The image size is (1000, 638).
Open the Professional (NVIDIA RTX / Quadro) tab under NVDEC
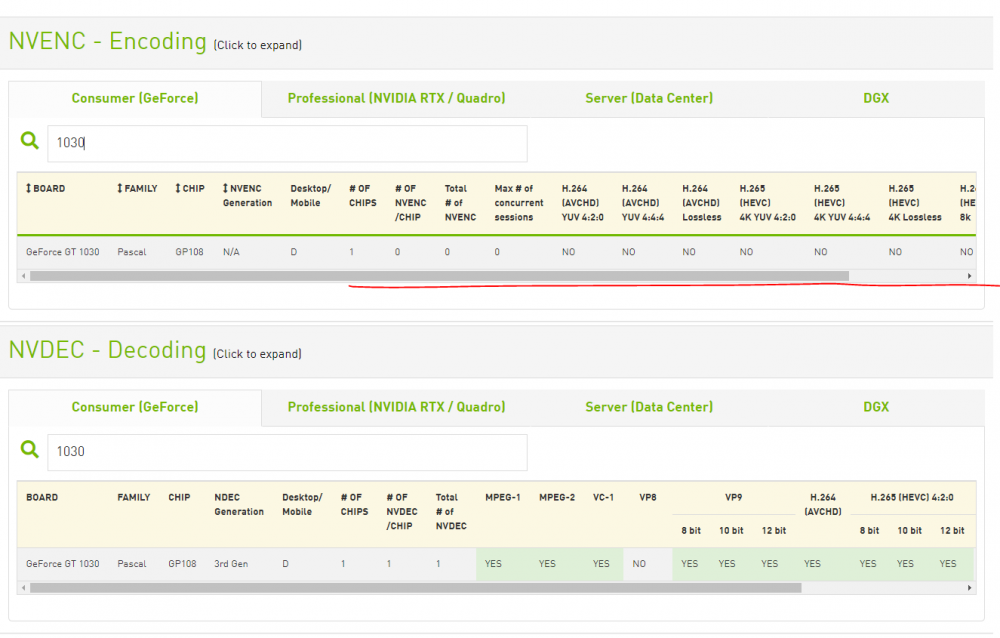pyautogui.click(x=396, y=407)
